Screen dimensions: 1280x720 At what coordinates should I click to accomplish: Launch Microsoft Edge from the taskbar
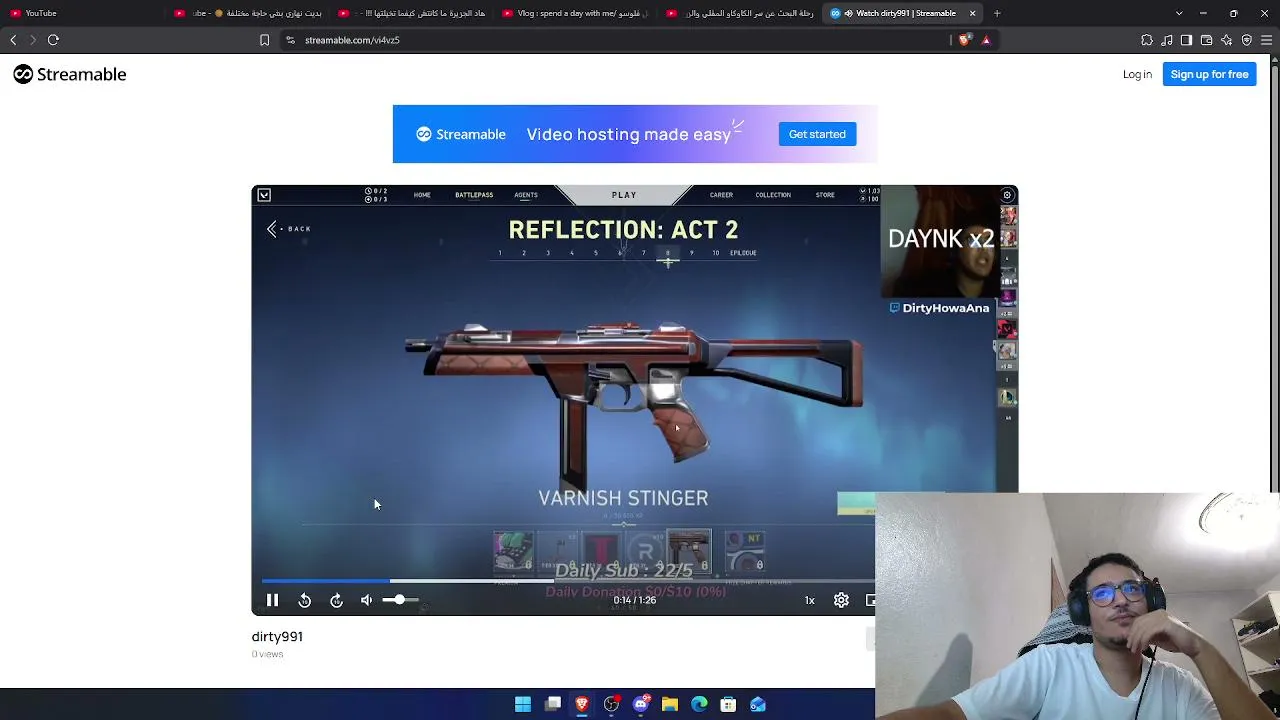(x=699, y=705)
